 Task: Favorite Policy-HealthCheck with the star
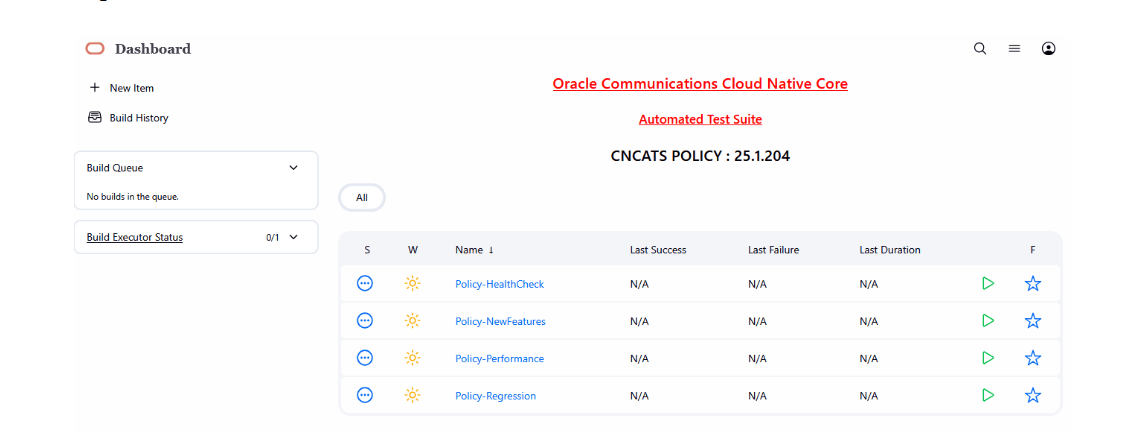(x=1033, y=284)
